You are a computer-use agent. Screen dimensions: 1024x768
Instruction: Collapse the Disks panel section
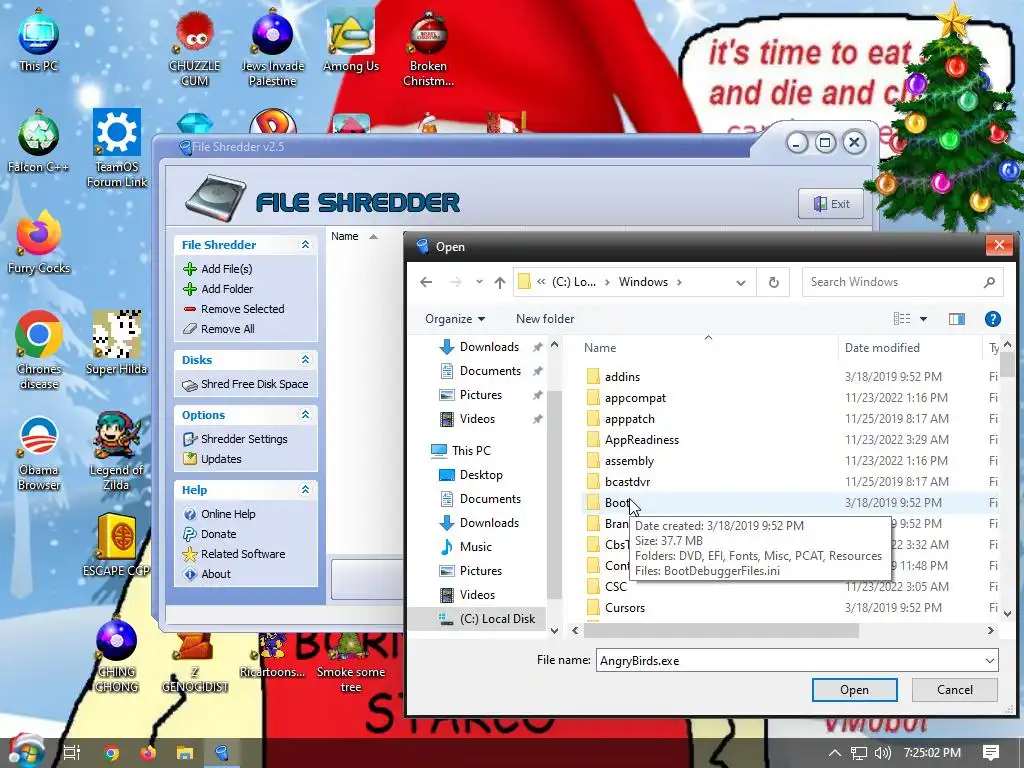click(305, 359)
